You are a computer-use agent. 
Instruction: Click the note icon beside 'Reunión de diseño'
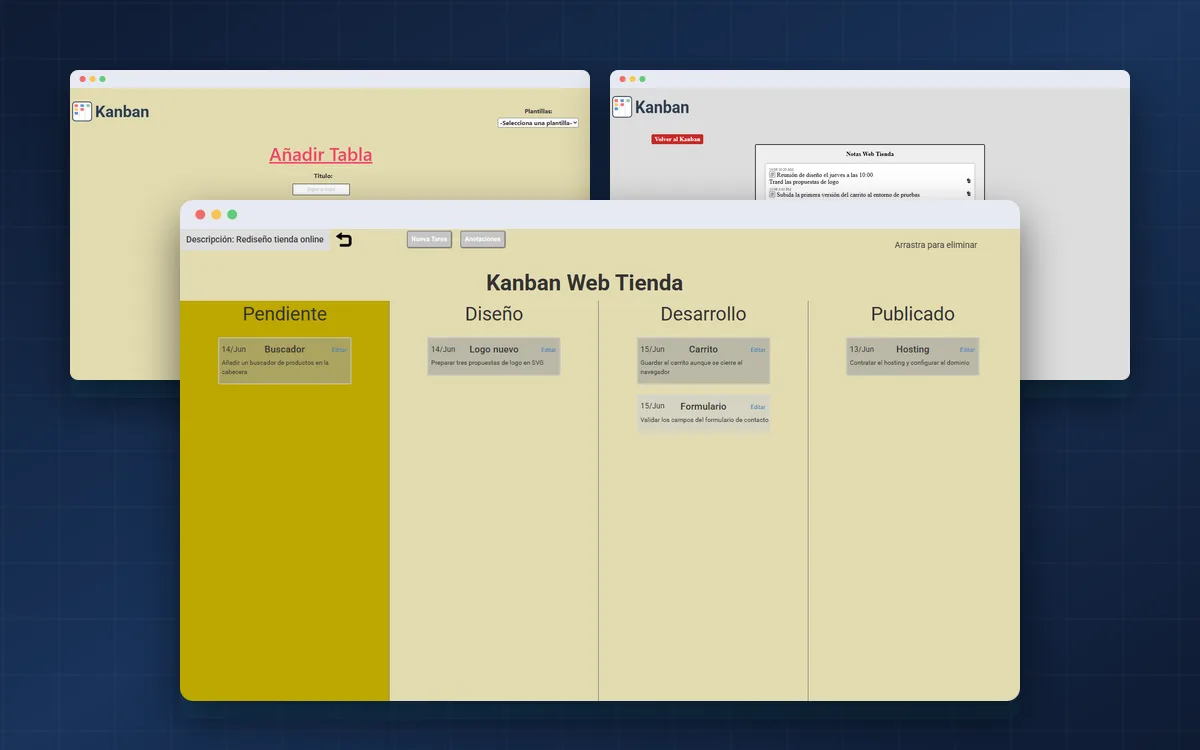point(772,175)
